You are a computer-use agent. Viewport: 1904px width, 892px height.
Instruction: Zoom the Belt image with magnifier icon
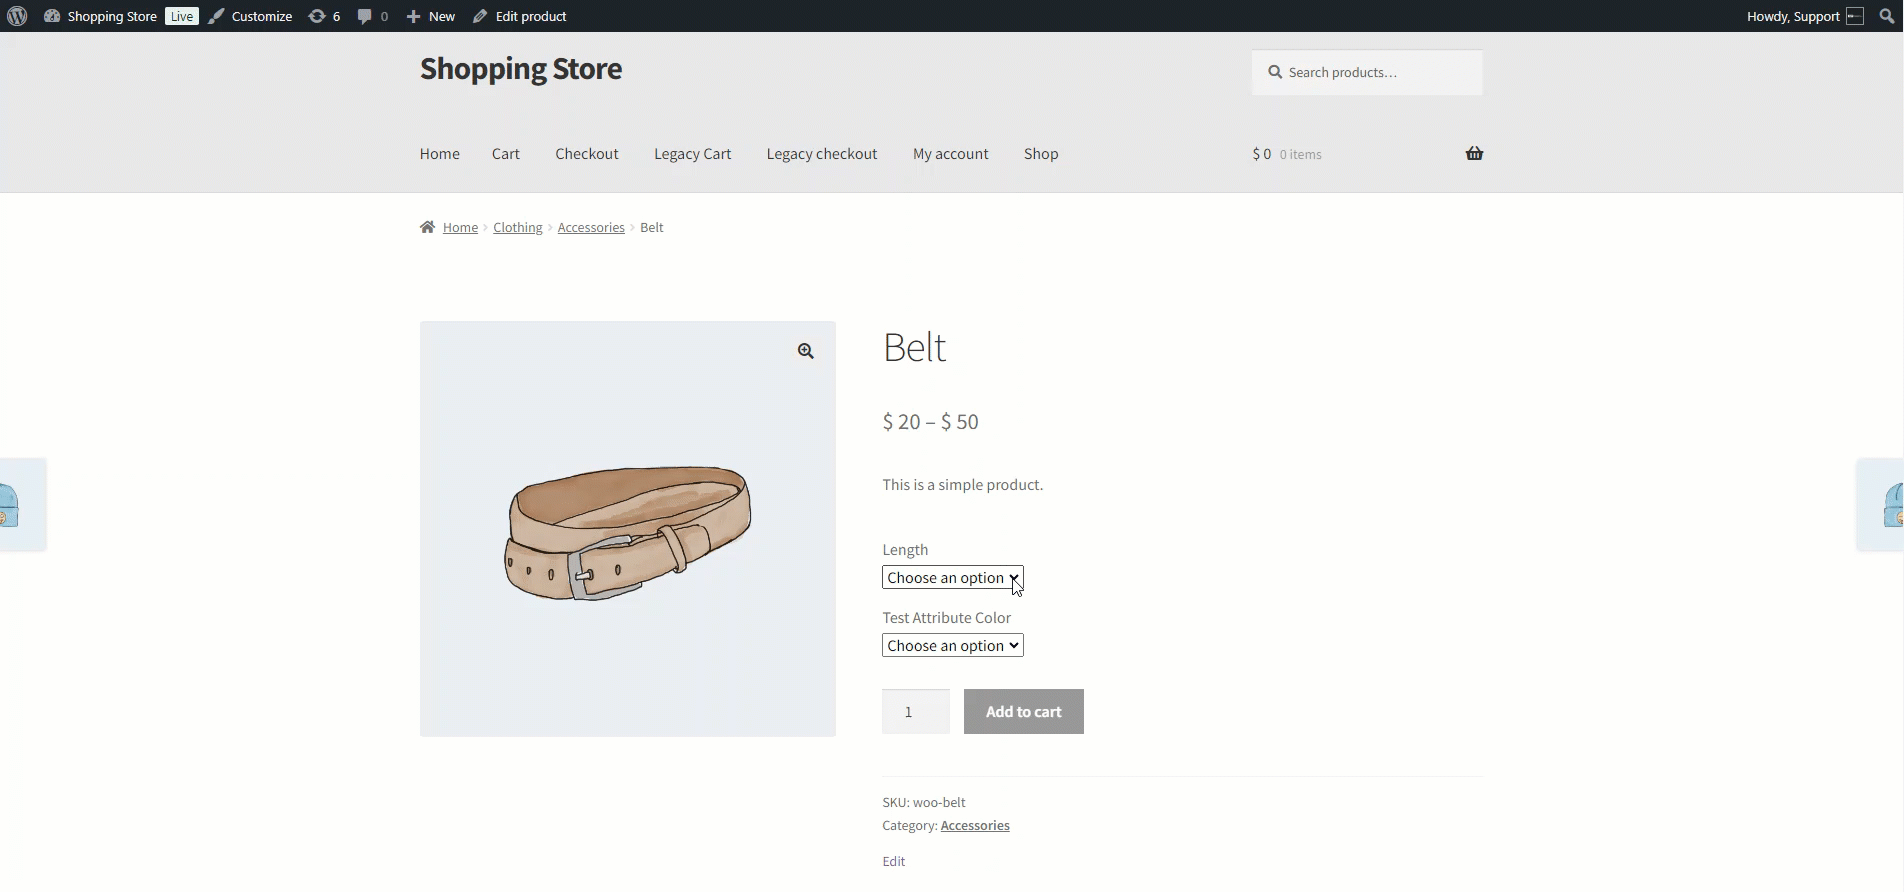pyautogui.click(x=806, y=351)
